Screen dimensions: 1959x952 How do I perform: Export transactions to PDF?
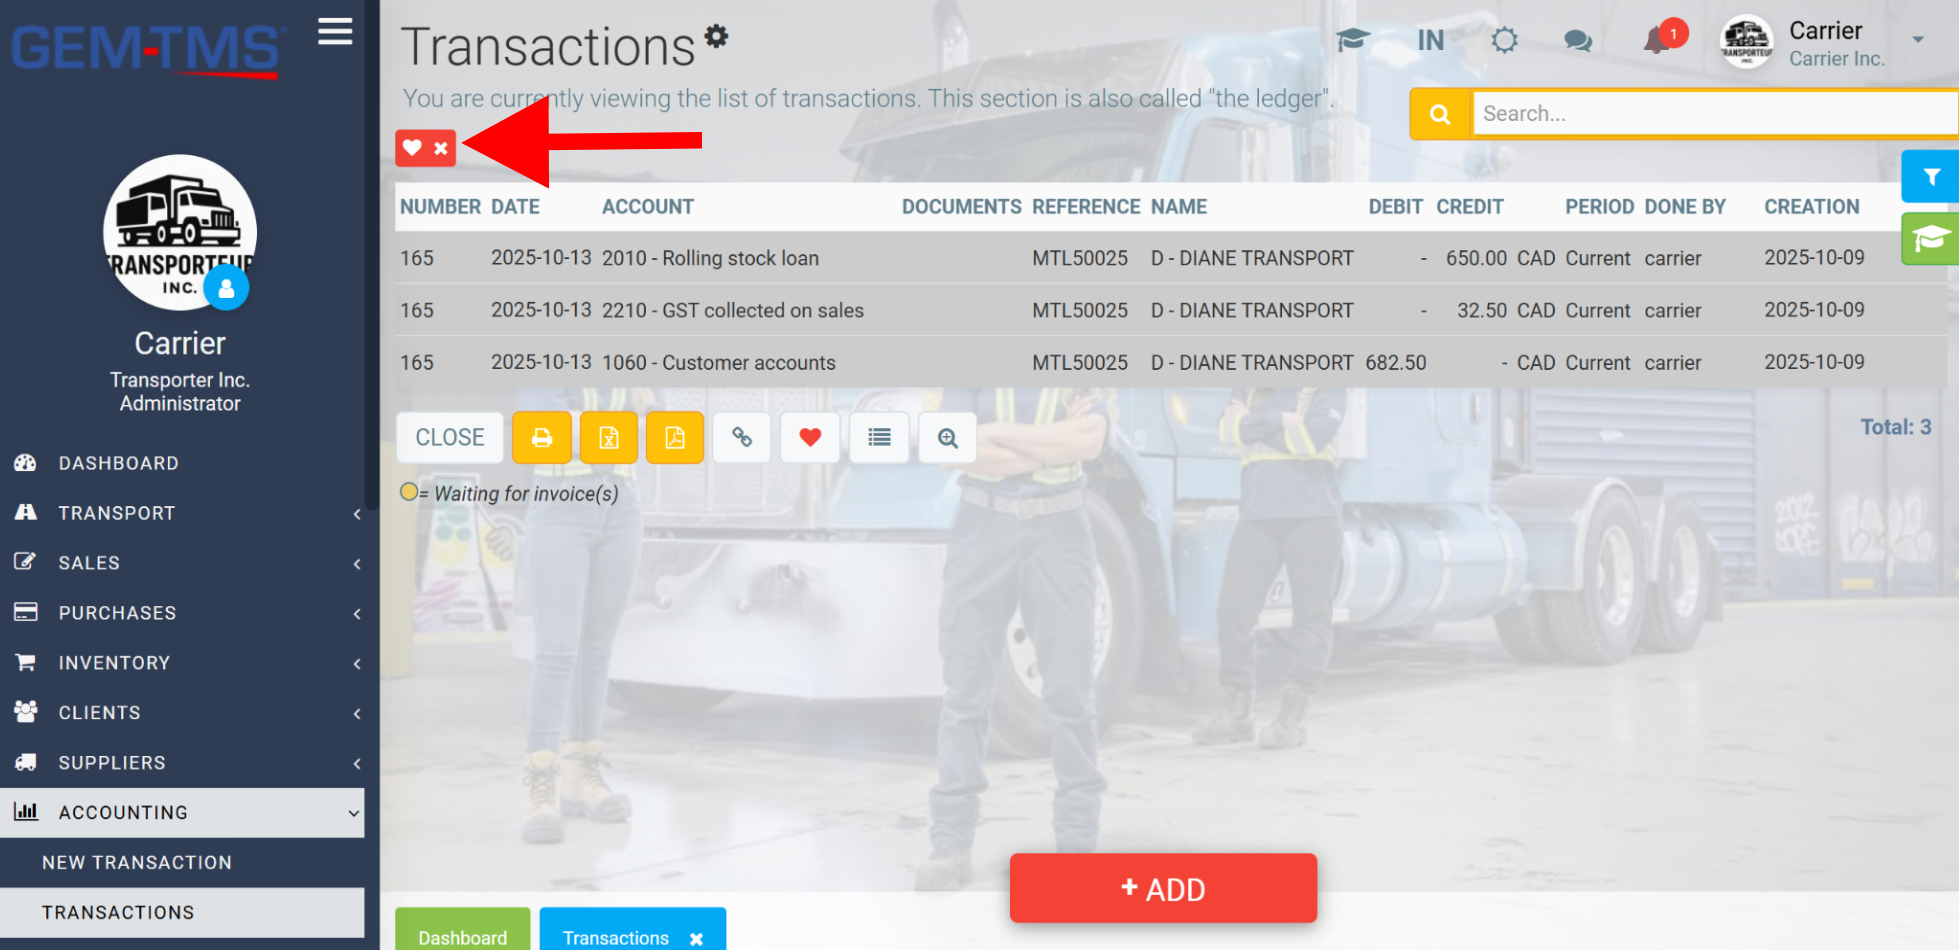[675, 438]
